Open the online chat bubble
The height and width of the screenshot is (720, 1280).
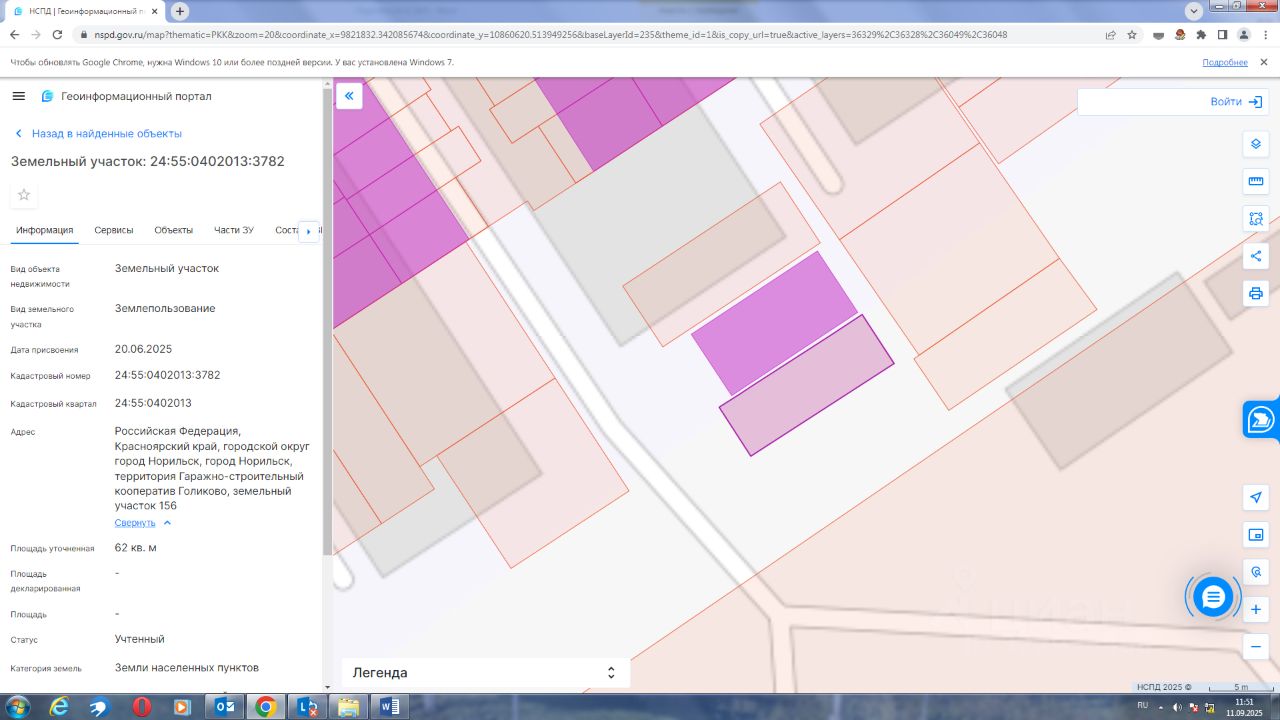pos(1213,597)
